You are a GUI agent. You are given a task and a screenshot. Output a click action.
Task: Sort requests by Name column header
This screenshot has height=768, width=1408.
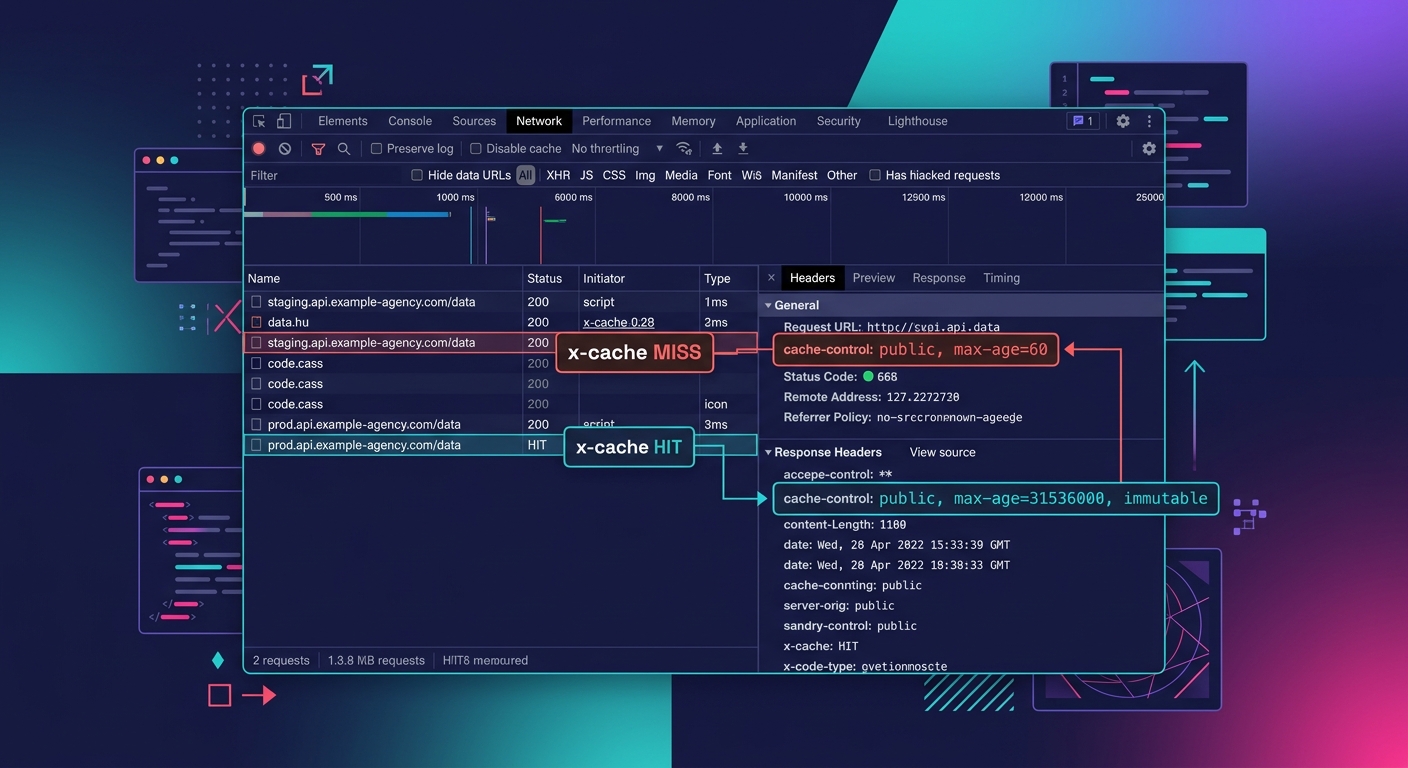coord(384,279)
